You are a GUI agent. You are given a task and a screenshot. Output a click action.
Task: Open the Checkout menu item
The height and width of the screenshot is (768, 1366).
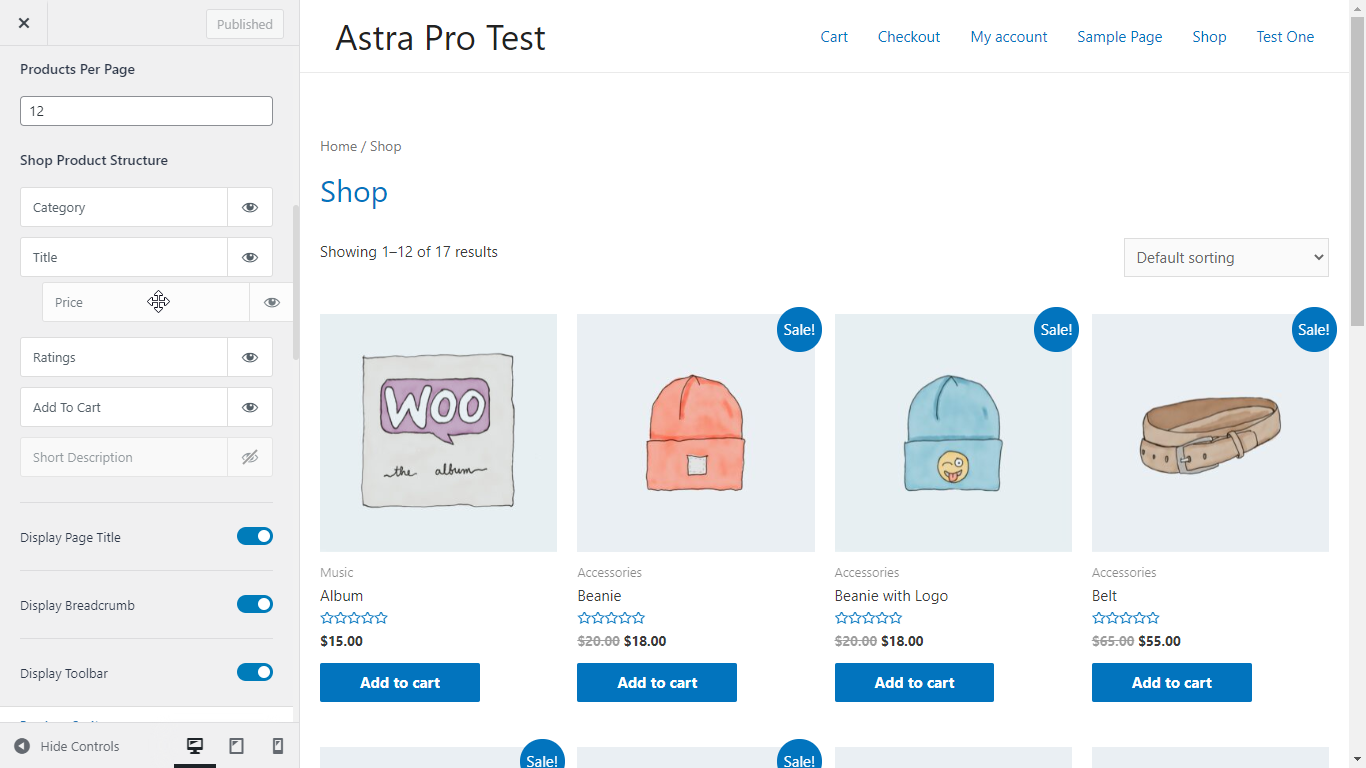pyautogui.click(x=909, y=37)
